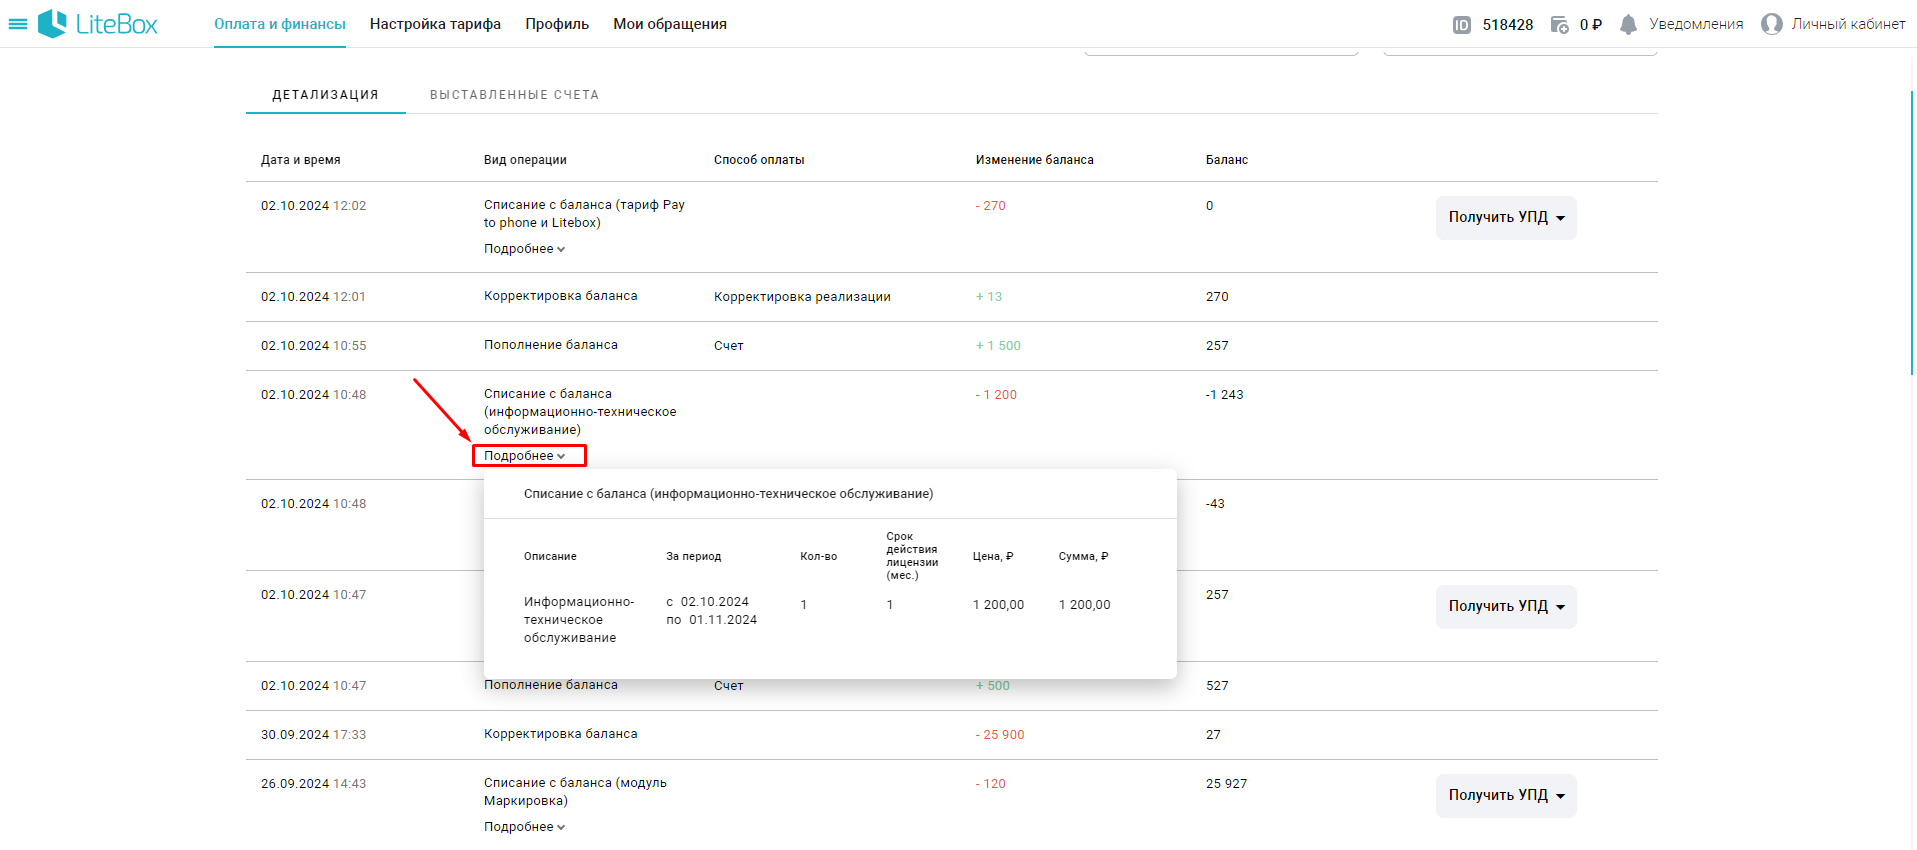Click popup Описание column header

tap(550, 557)
